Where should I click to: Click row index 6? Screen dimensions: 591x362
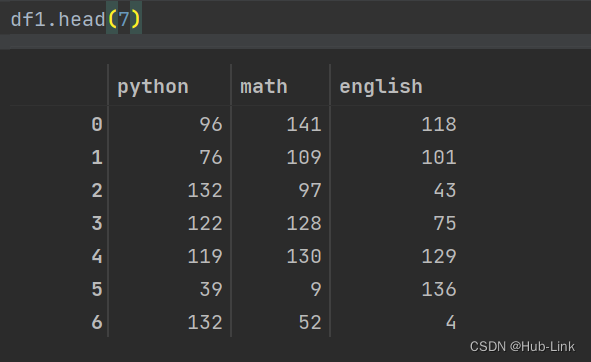click(97, 322)
